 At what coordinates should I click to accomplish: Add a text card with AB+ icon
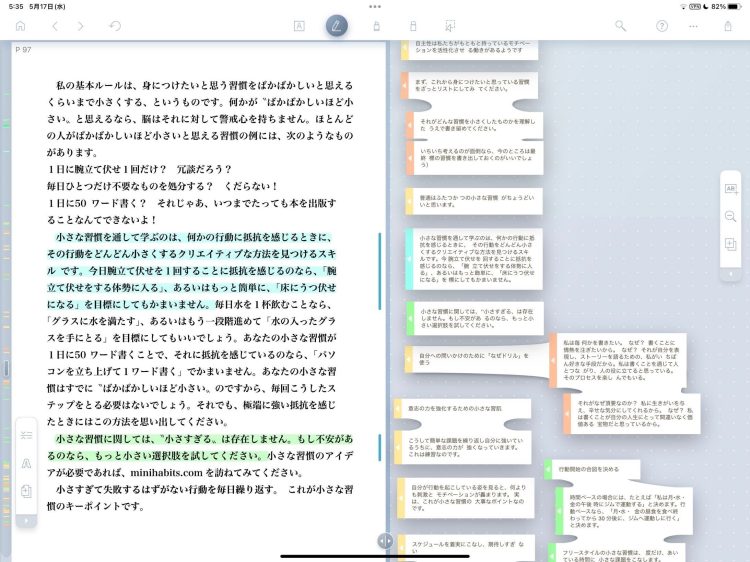point(730,189)
